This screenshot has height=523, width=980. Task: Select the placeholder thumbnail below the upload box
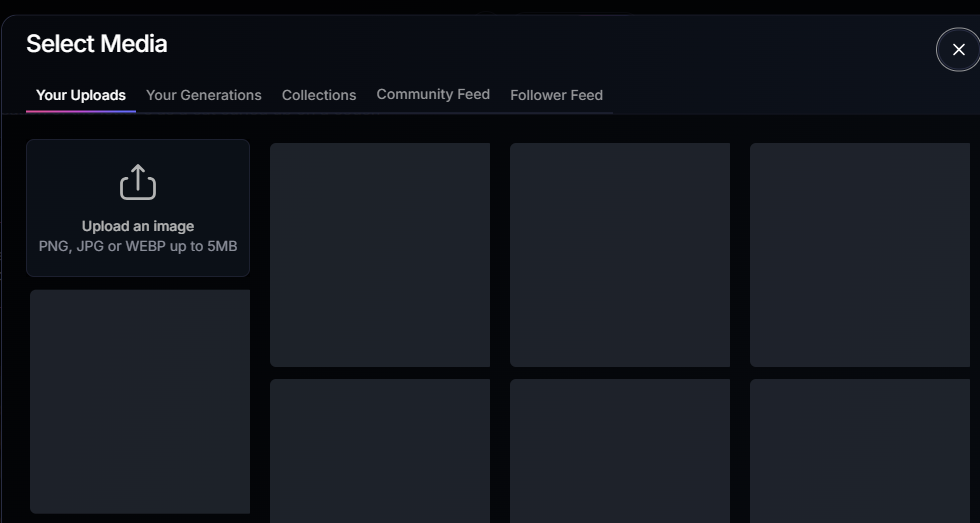(x=140, y=401)
